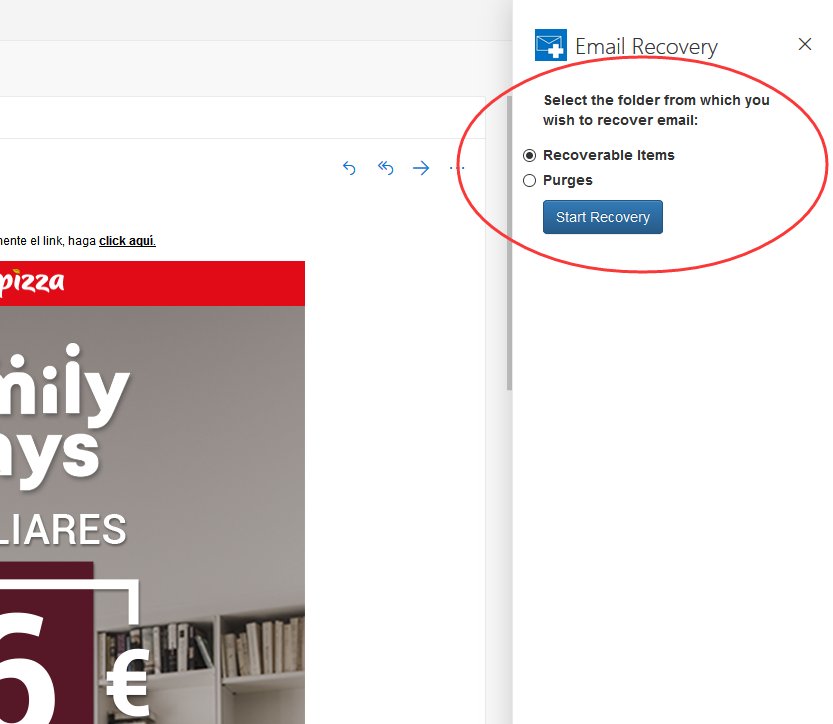The width and height of the screenshot is (833, 724).
Task: Click the Reply All double-arrow icon
Action: 385,168
